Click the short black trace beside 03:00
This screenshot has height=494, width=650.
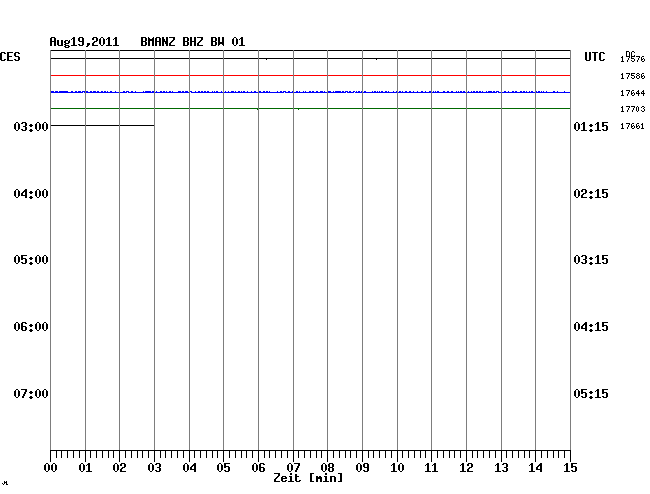(102, 125)
